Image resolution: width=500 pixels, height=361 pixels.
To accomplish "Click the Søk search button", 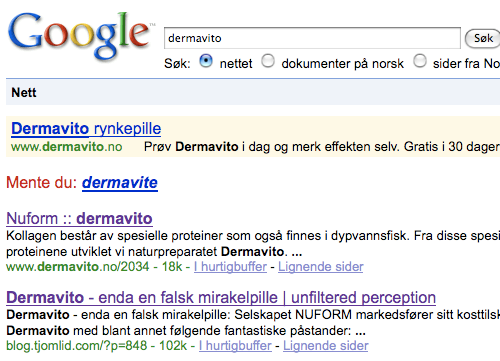I will [482, 38].
